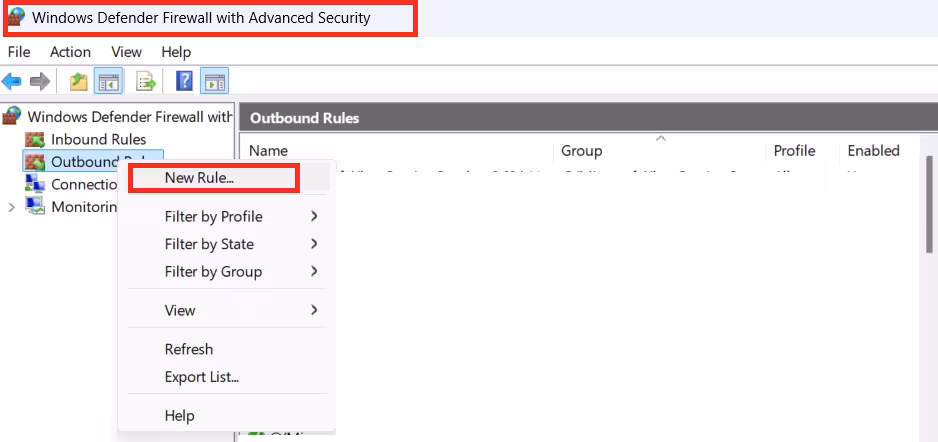Viewport: 938px width, 442px height.
Task: Choose Export List... from the context menu
Action: (227, 377)
